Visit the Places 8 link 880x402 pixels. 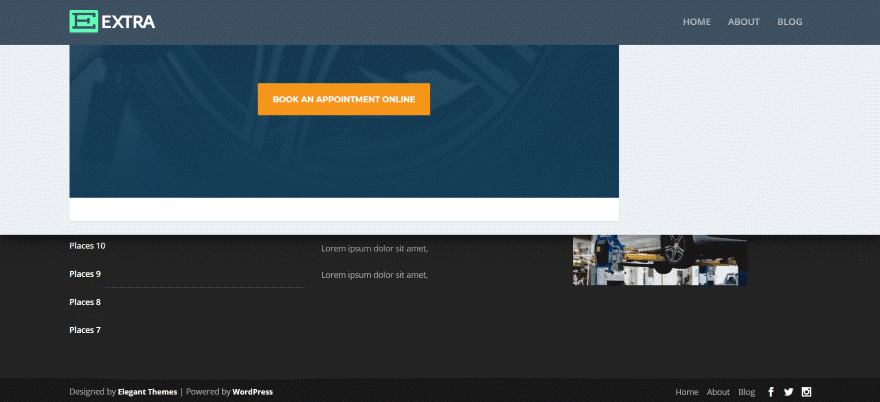tap(85, 302)
